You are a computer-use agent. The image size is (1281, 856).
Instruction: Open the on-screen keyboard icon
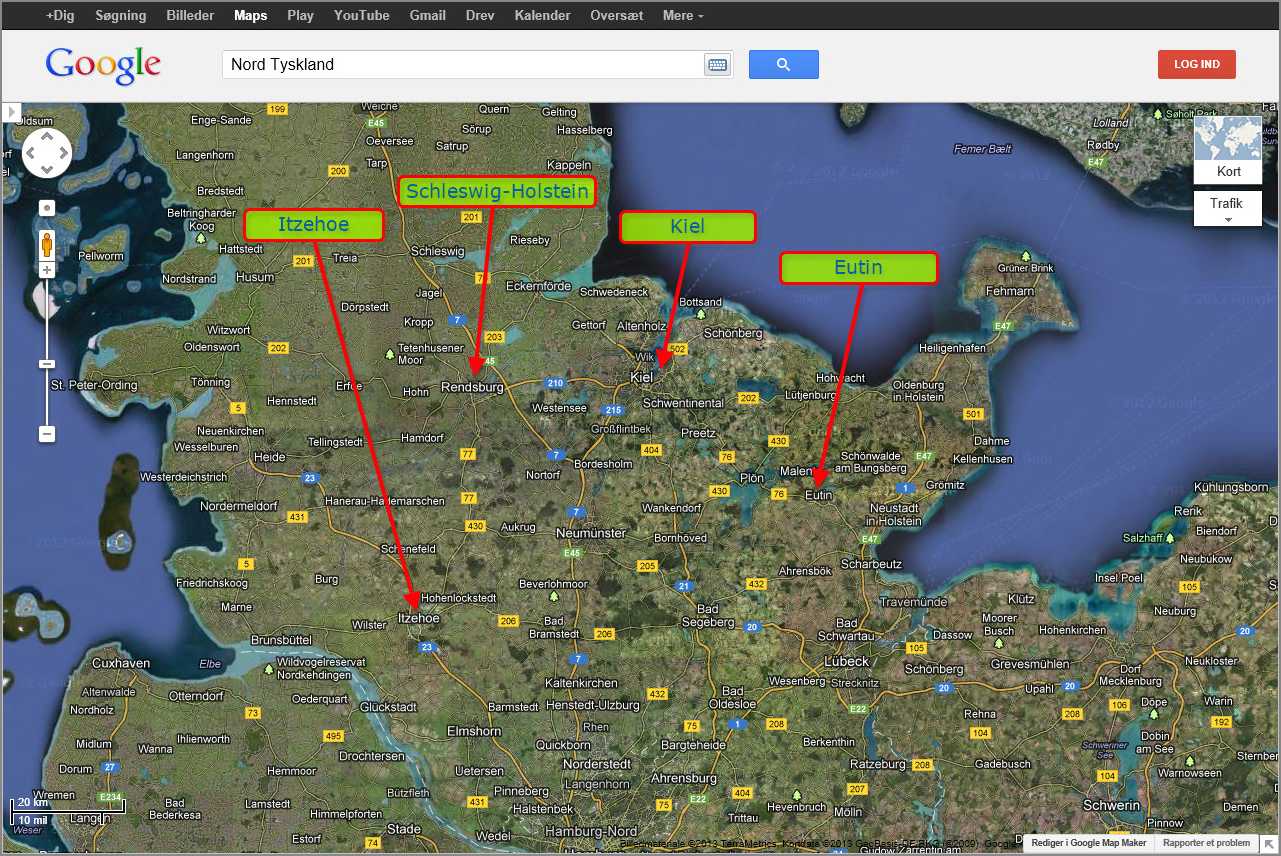tap(717, 65)
